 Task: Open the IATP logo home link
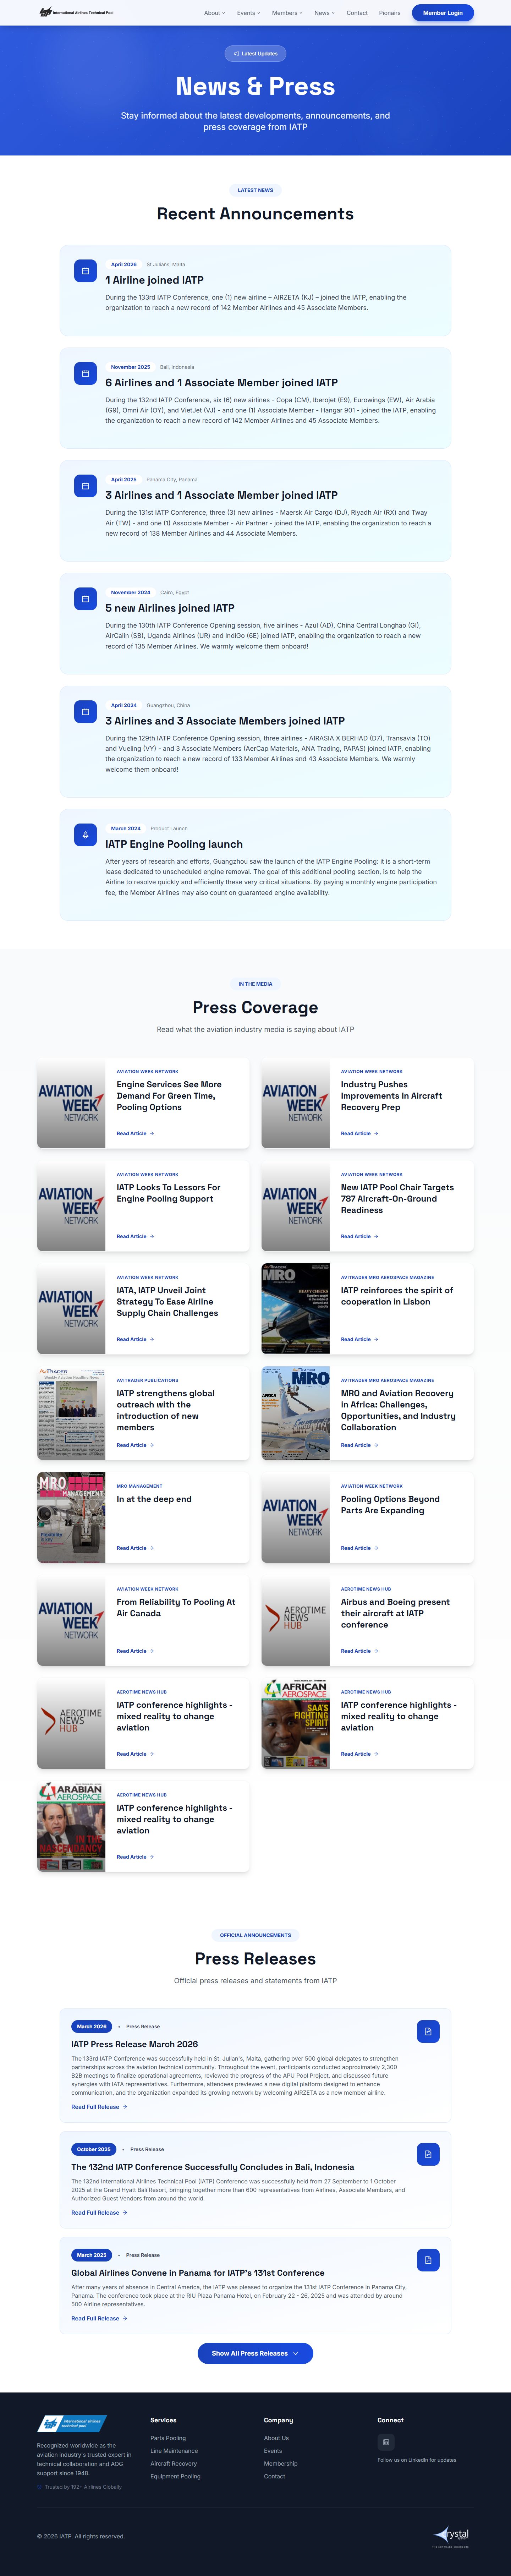coord(76,13)
